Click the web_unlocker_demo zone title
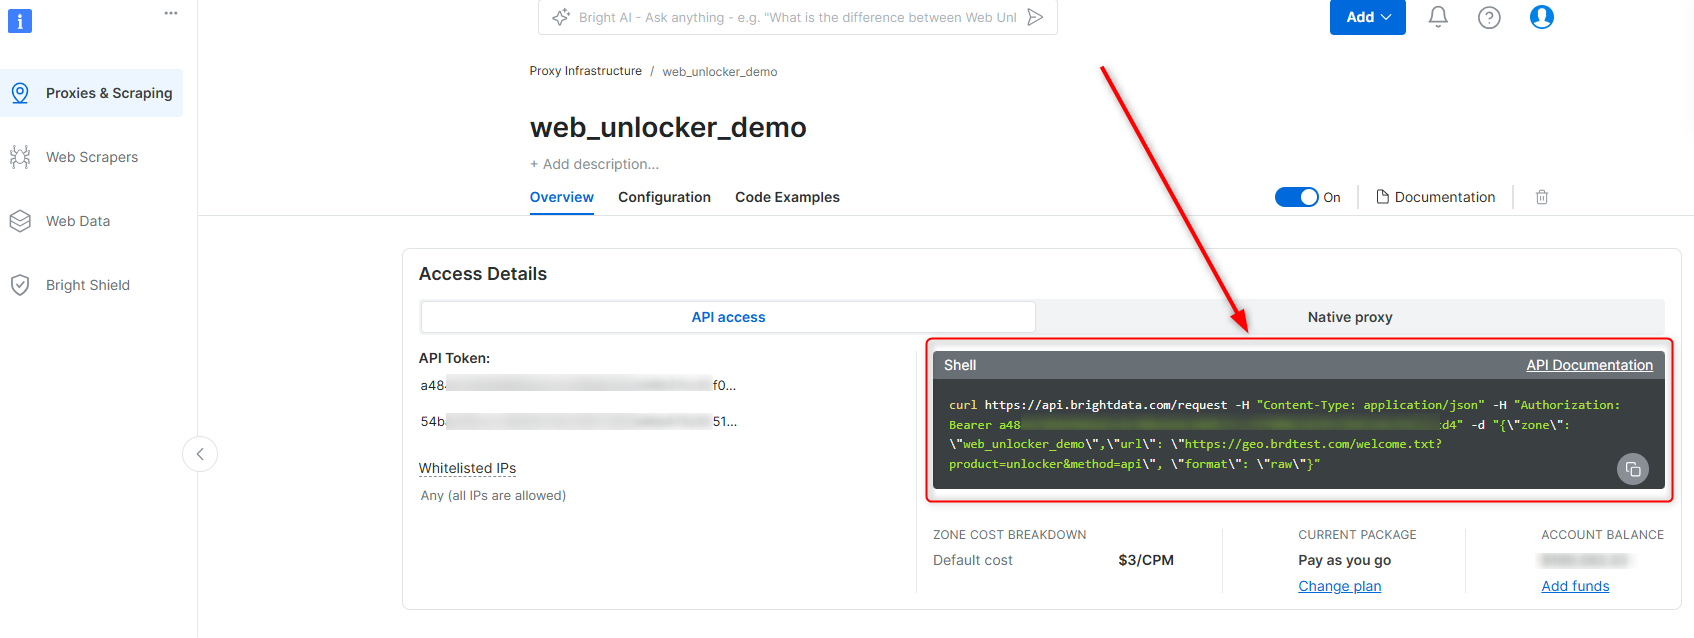 668,127
